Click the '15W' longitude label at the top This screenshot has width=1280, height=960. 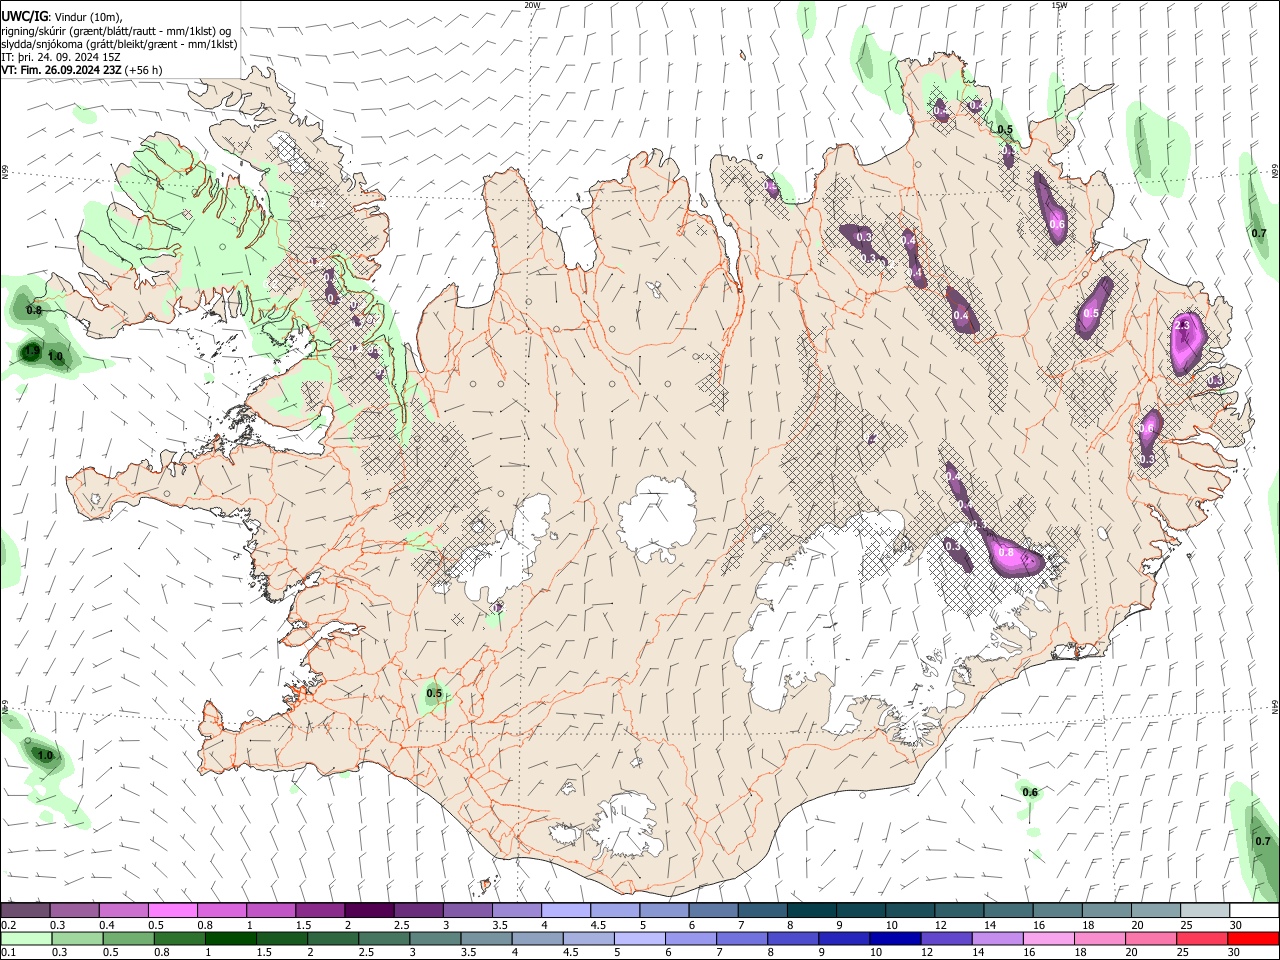click(1059, 5)
